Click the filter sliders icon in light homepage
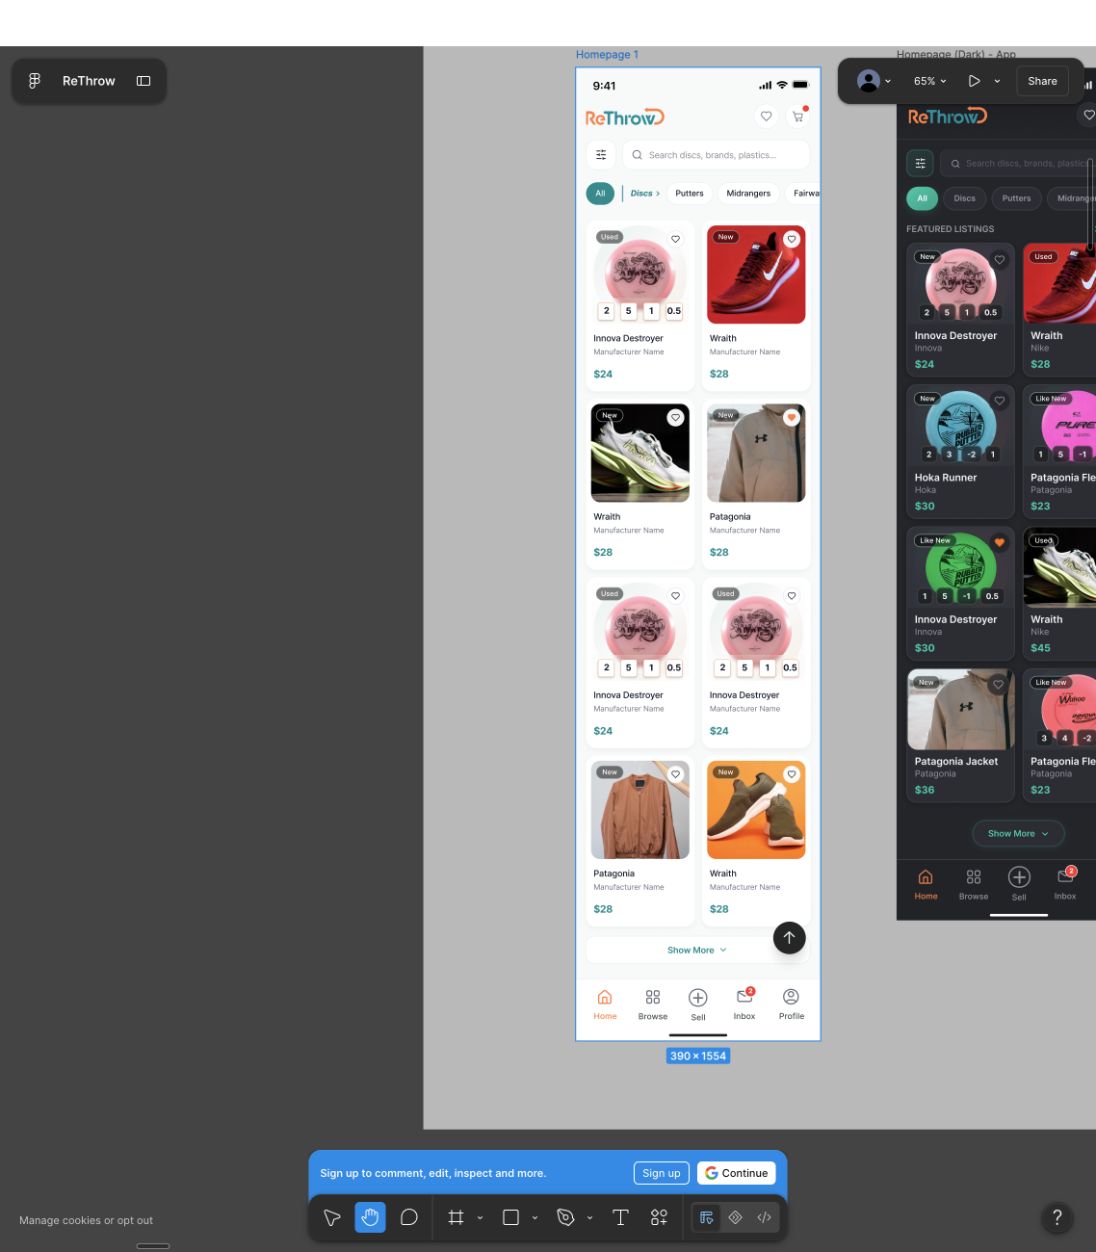 click(x=601, y=155)
